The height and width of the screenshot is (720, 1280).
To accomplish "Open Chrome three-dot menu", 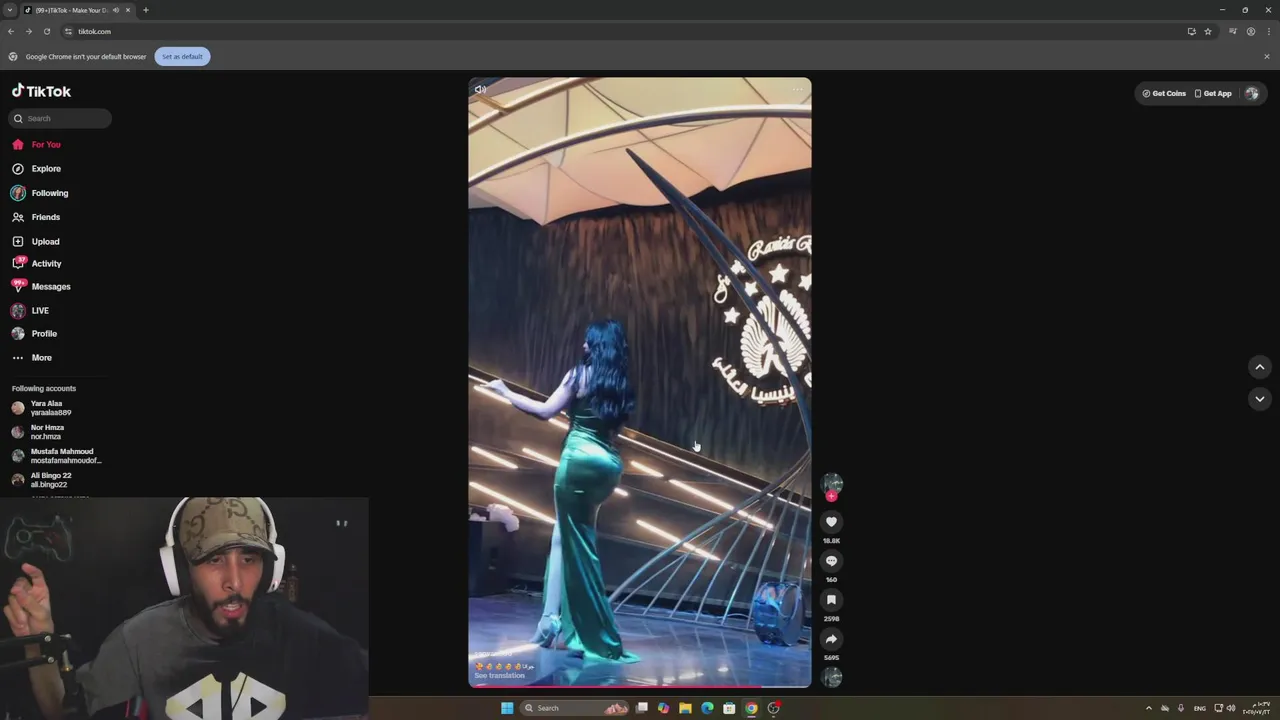I will 1268,32.
